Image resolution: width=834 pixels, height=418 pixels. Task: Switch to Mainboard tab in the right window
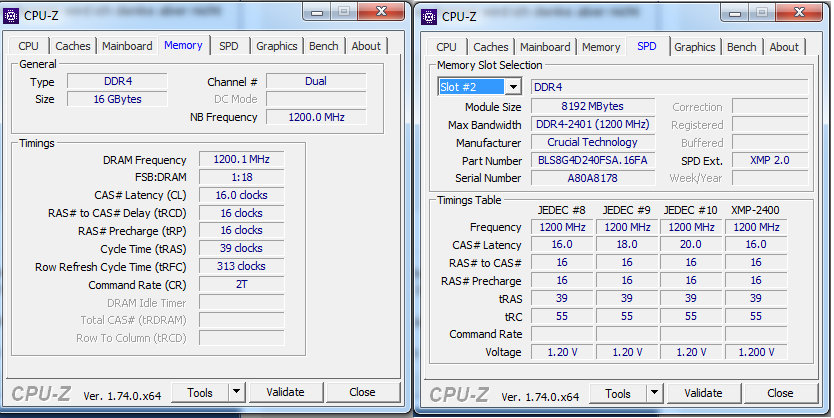point(545,47)
